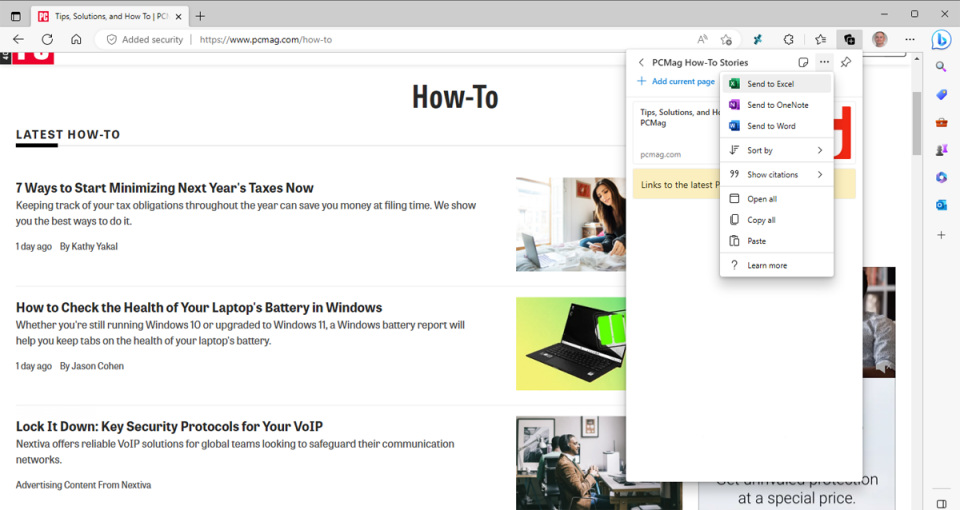Add this page to favorites
960x510 pixels.
pos(726,39)
